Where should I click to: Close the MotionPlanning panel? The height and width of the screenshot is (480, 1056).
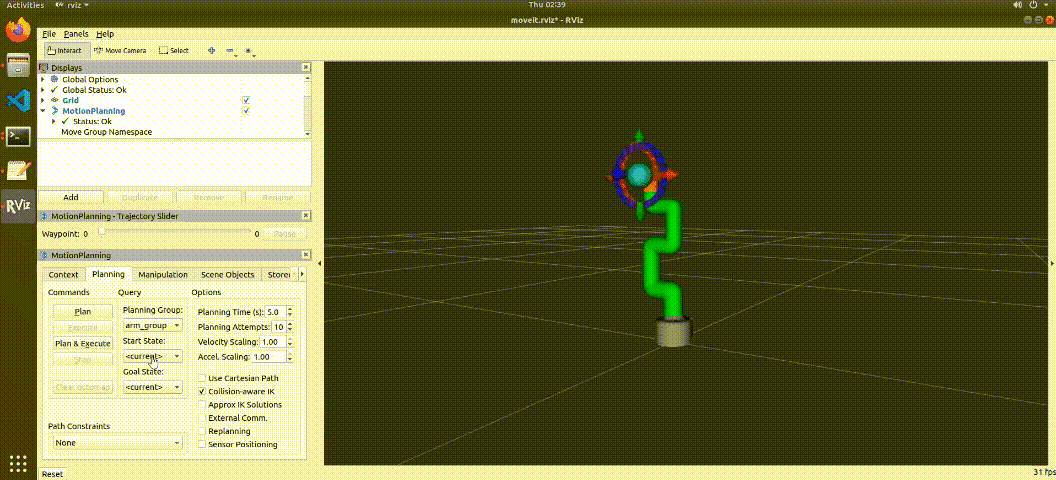(x=306, y=255)
